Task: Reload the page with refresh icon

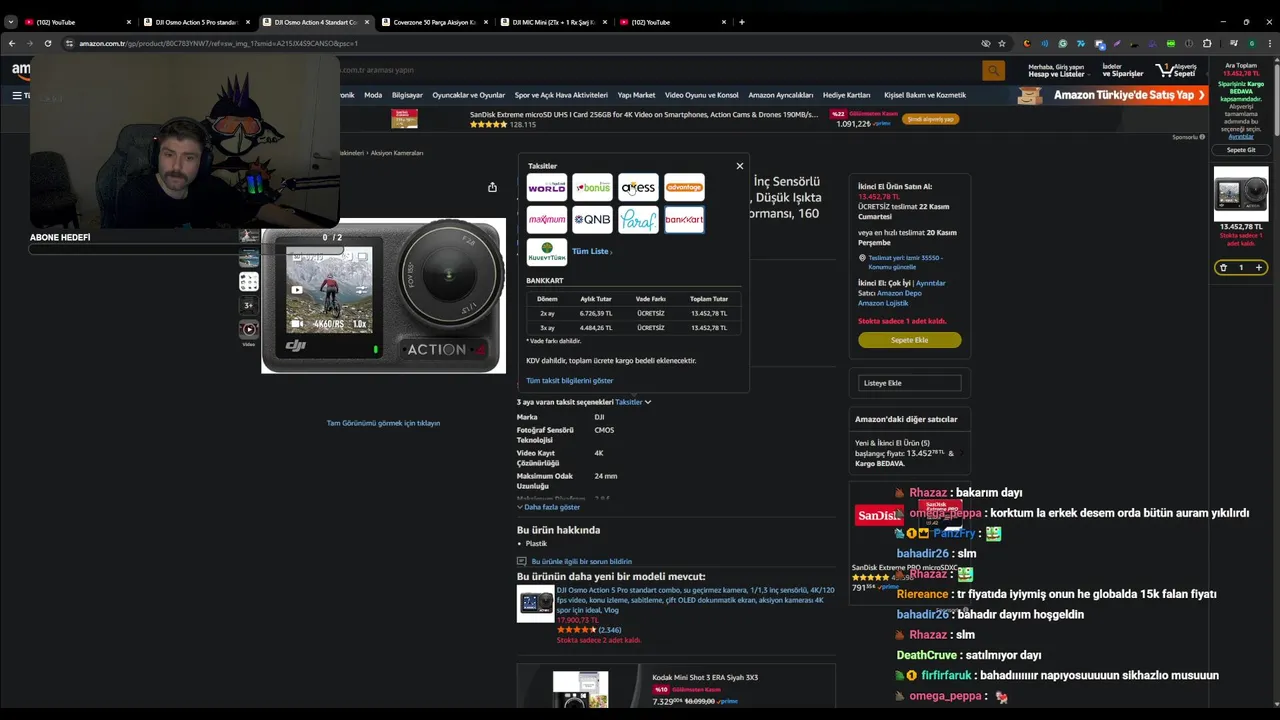Action: 47,43
